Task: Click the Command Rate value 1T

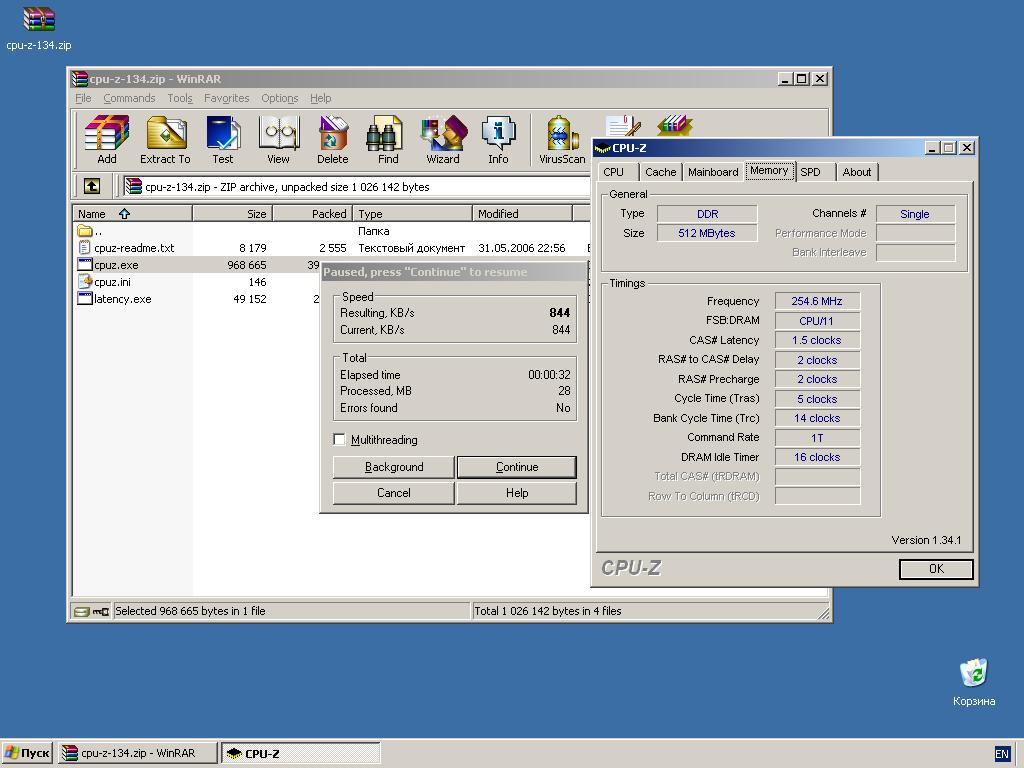Action: tap(817, 438)
